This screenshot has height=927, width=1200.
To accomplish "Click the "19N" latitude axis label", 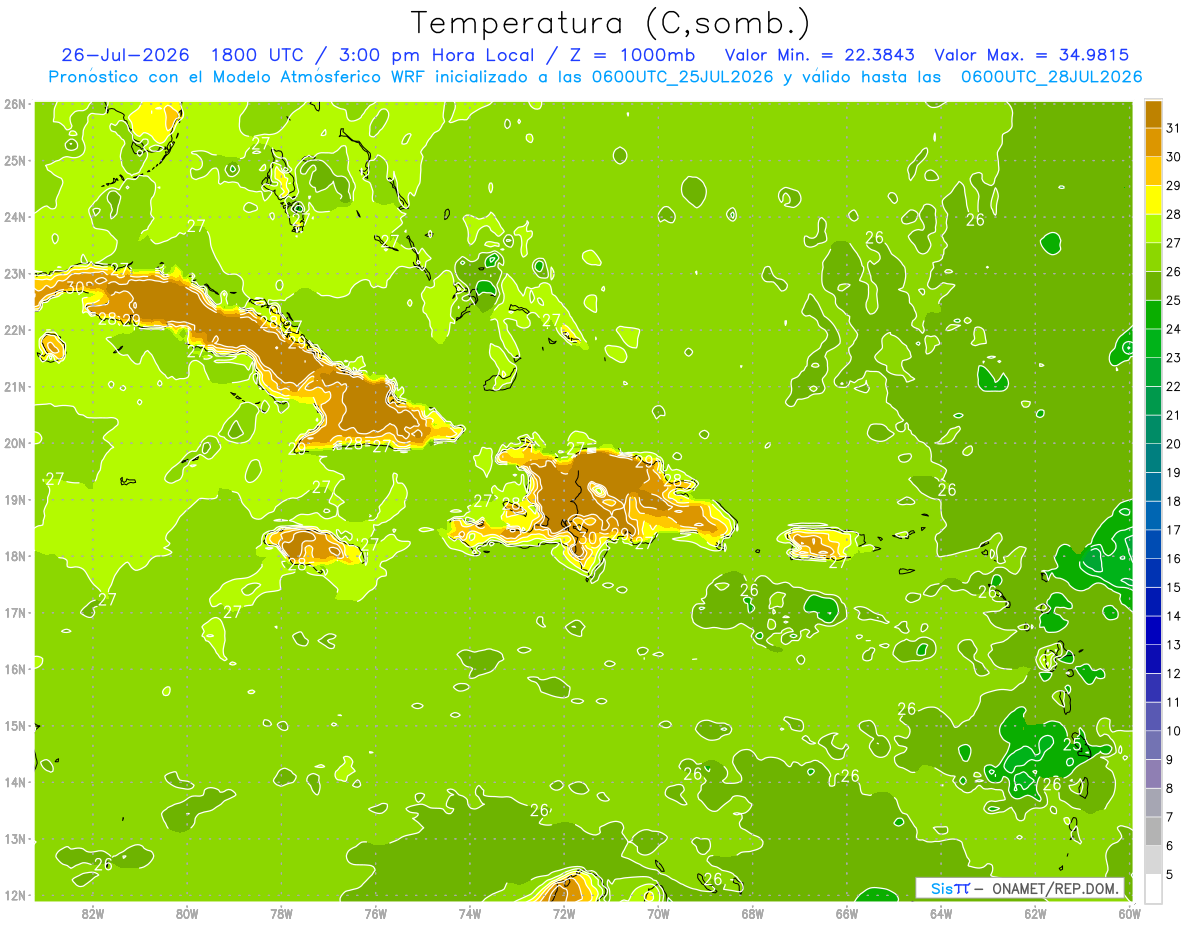I will [14, 499].
